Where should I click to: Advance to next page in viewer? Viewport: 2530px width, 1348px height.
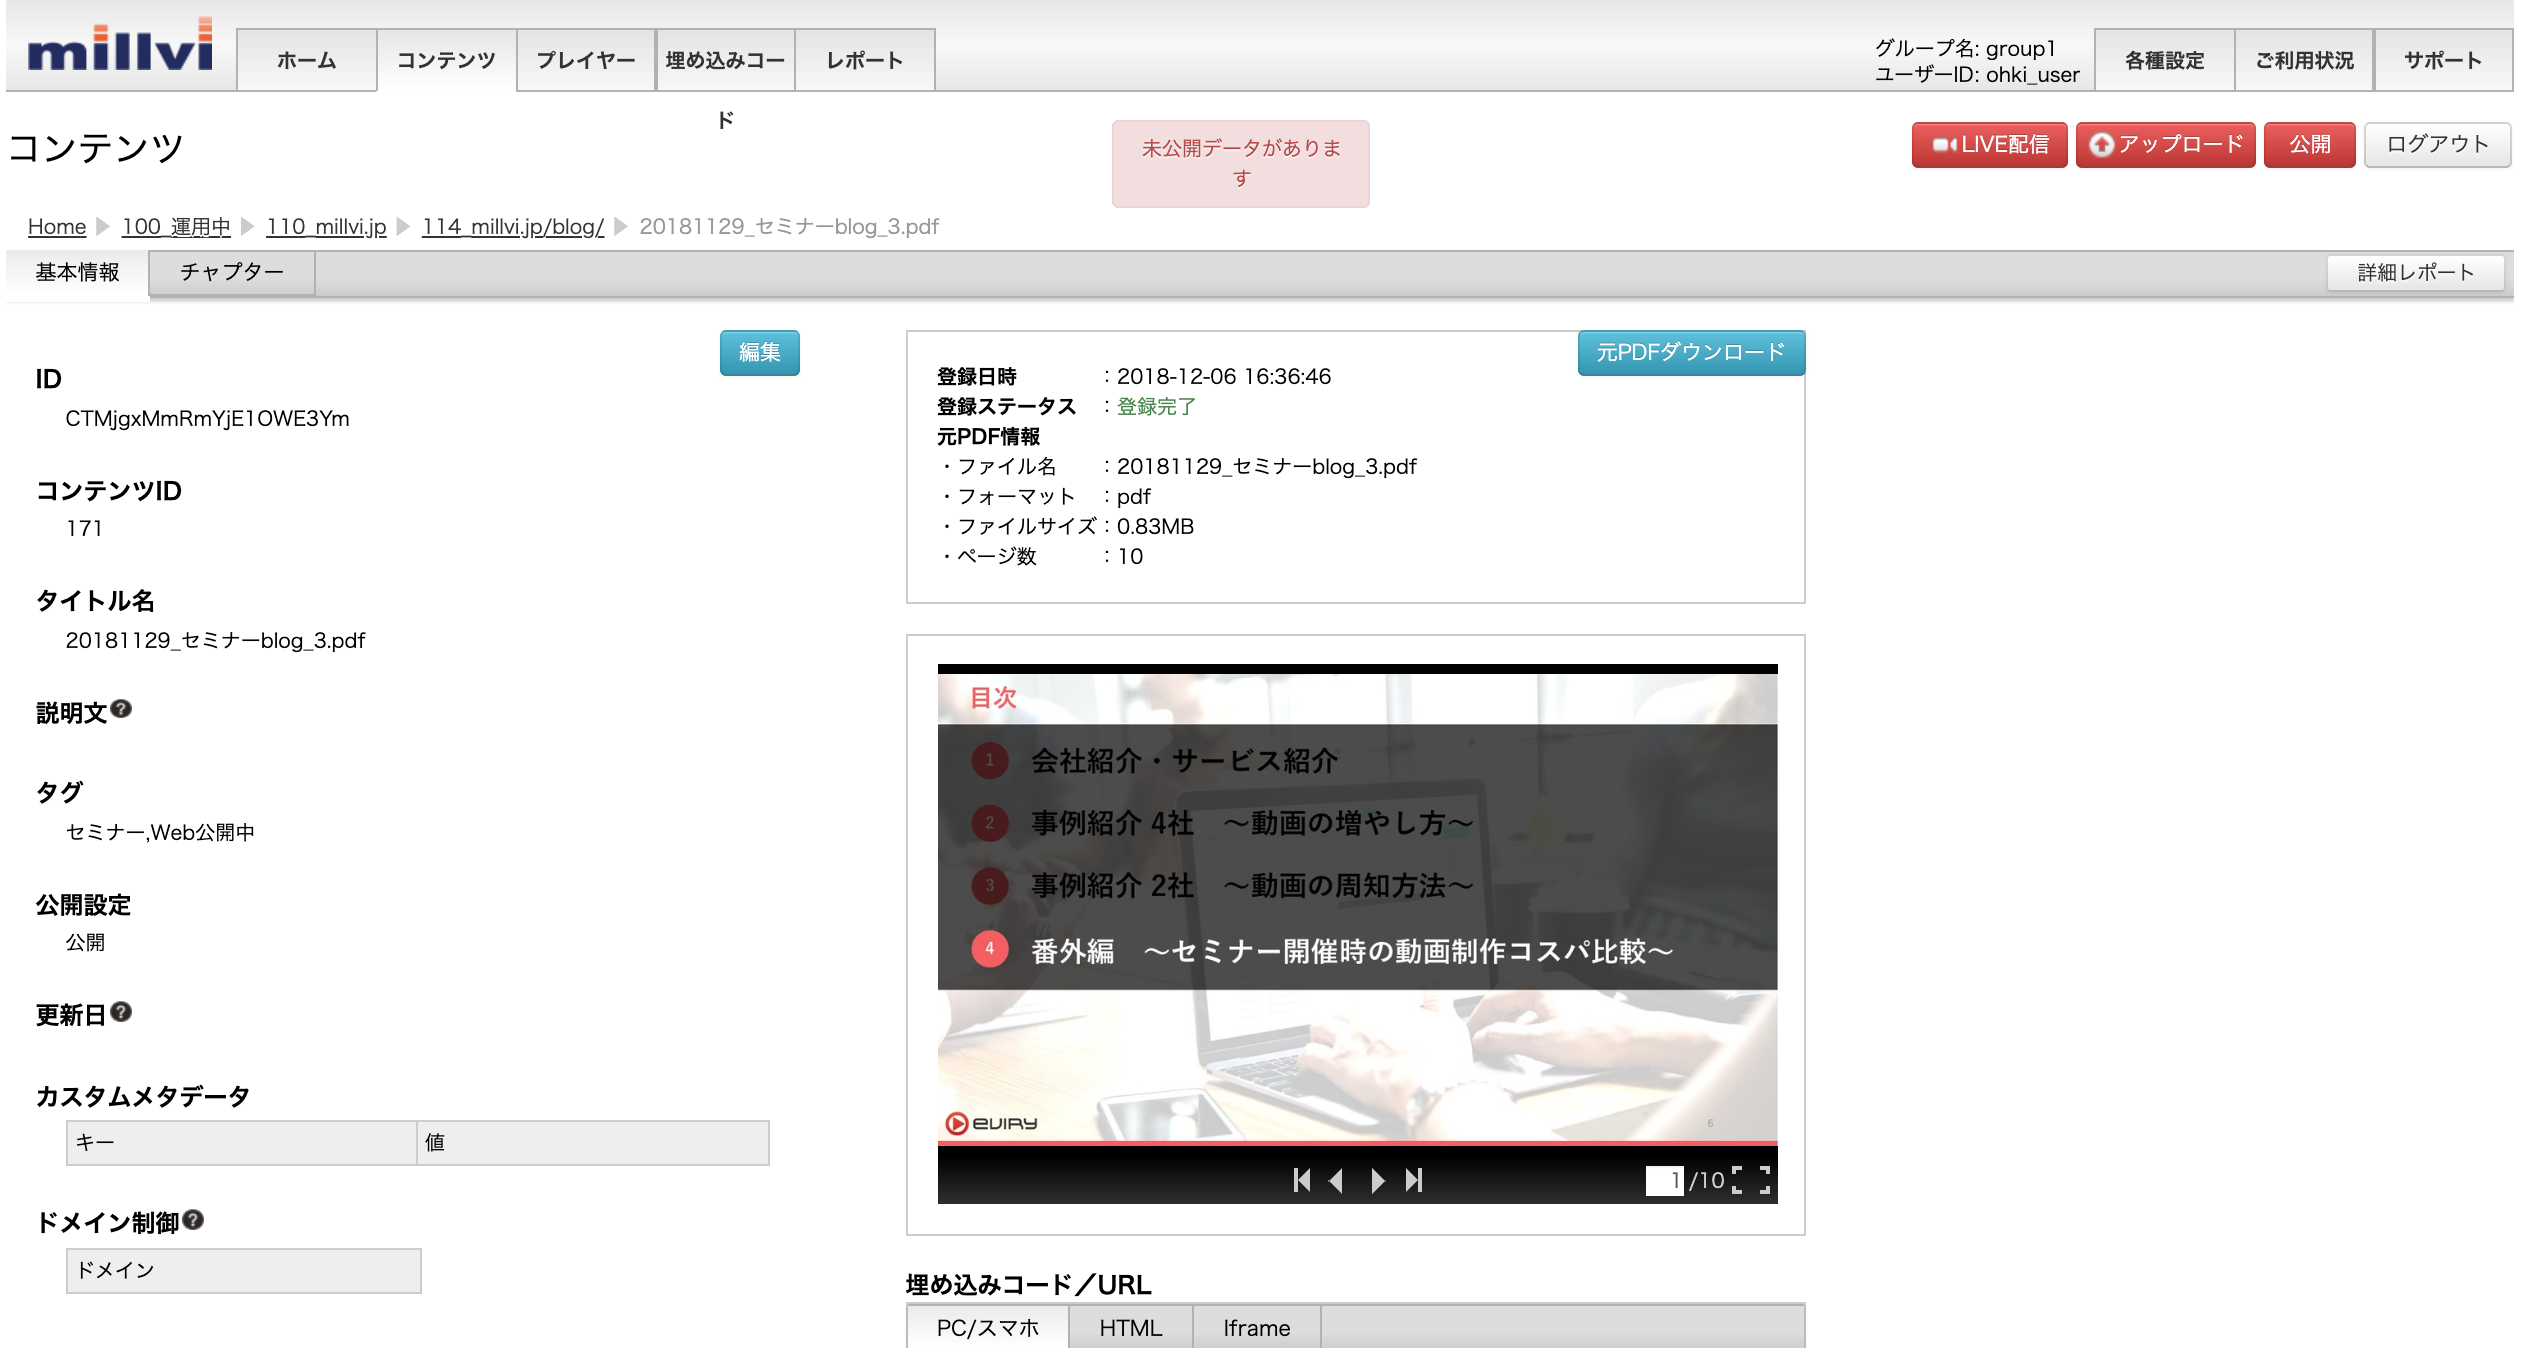tap(1378, 1180)
